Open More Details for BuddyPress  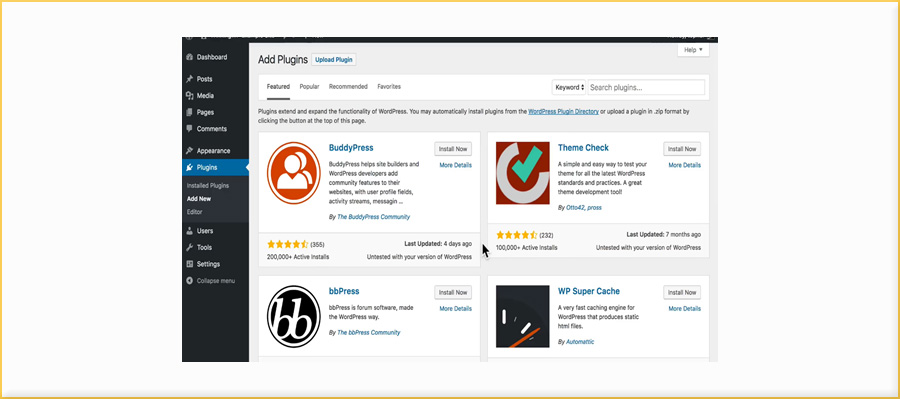click(x=456, y=165)
